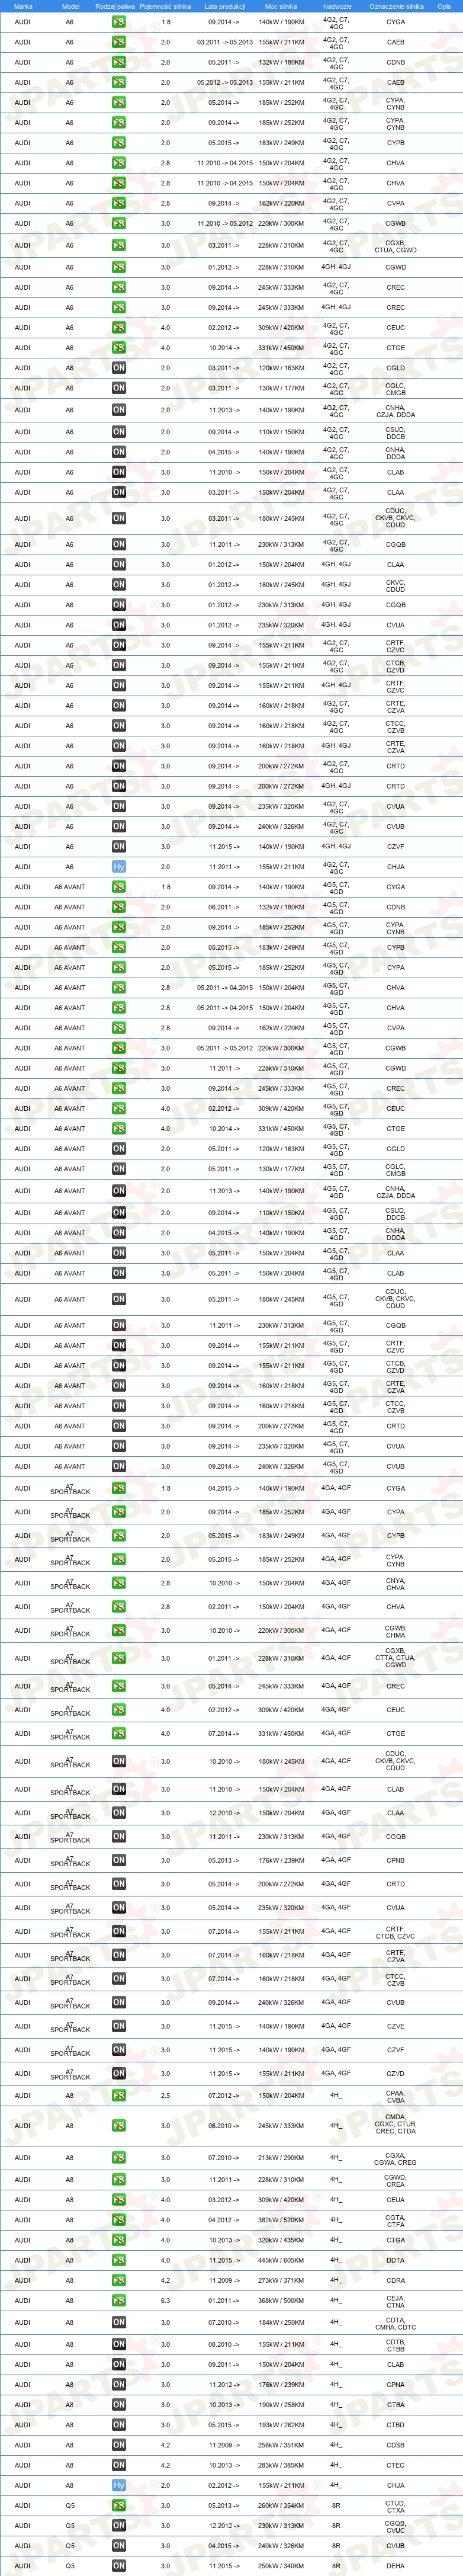
Task: Select the 260kW / 354KM power cell
Action: pyautogui.click(x=281, y=2505)
